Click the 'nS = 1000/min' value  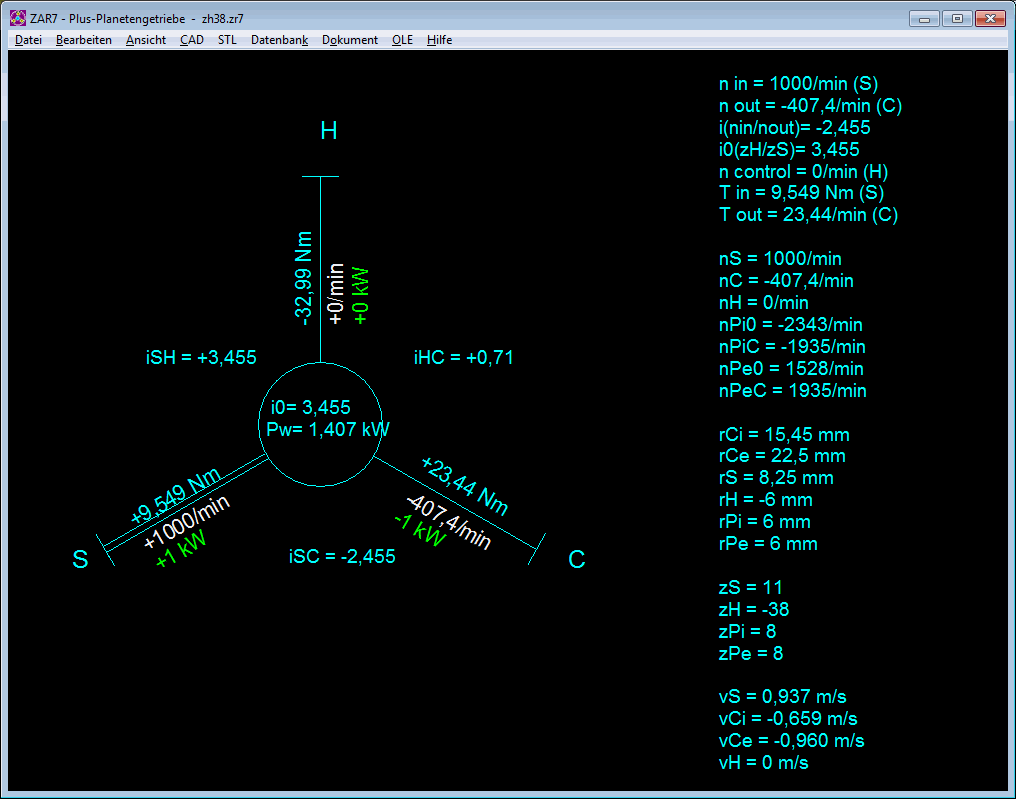pos(780,259)
